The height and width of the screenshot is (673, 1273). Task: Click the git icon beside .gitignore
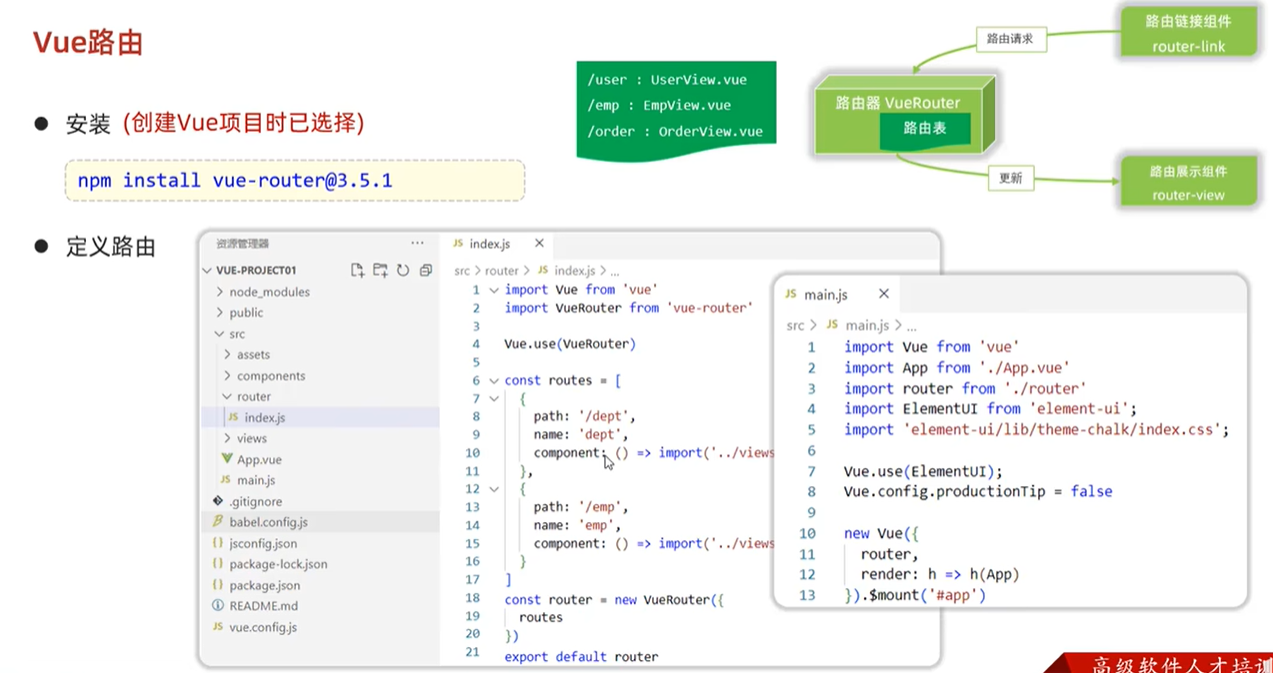click(218, 501)
